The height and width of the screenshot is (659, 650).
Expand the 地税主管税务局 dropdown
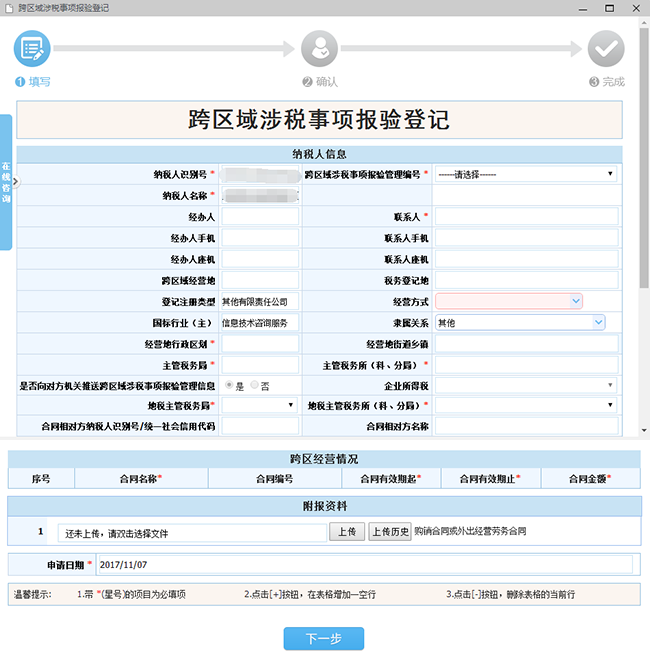coord(260,405)
